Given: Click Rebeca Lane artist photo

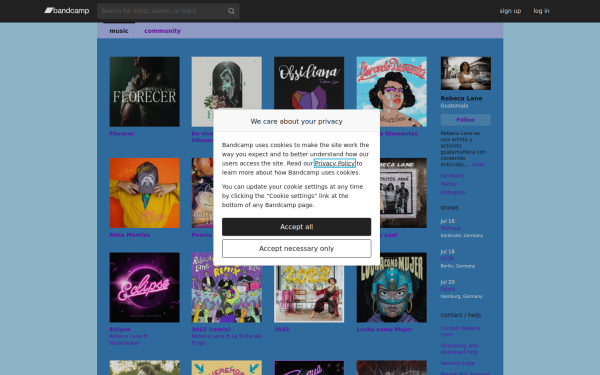Looking at the screenshot, I should coord(466,73).
